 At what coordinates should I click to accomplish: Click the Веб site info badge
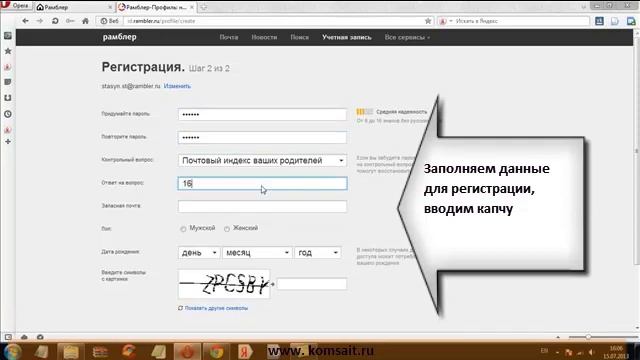click(109, 21)
